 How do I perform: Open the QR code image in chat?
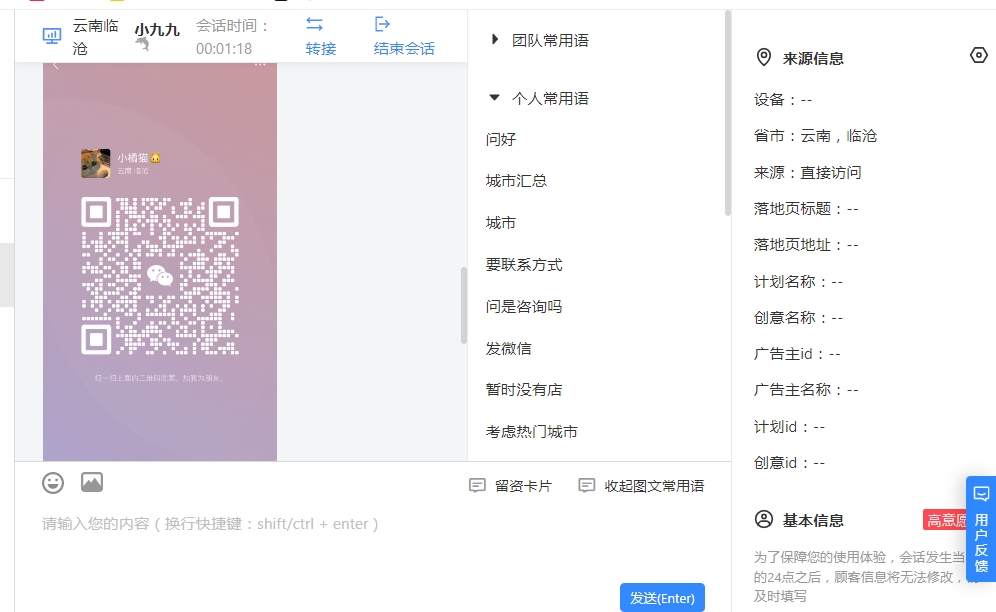(x=160, y=276)
